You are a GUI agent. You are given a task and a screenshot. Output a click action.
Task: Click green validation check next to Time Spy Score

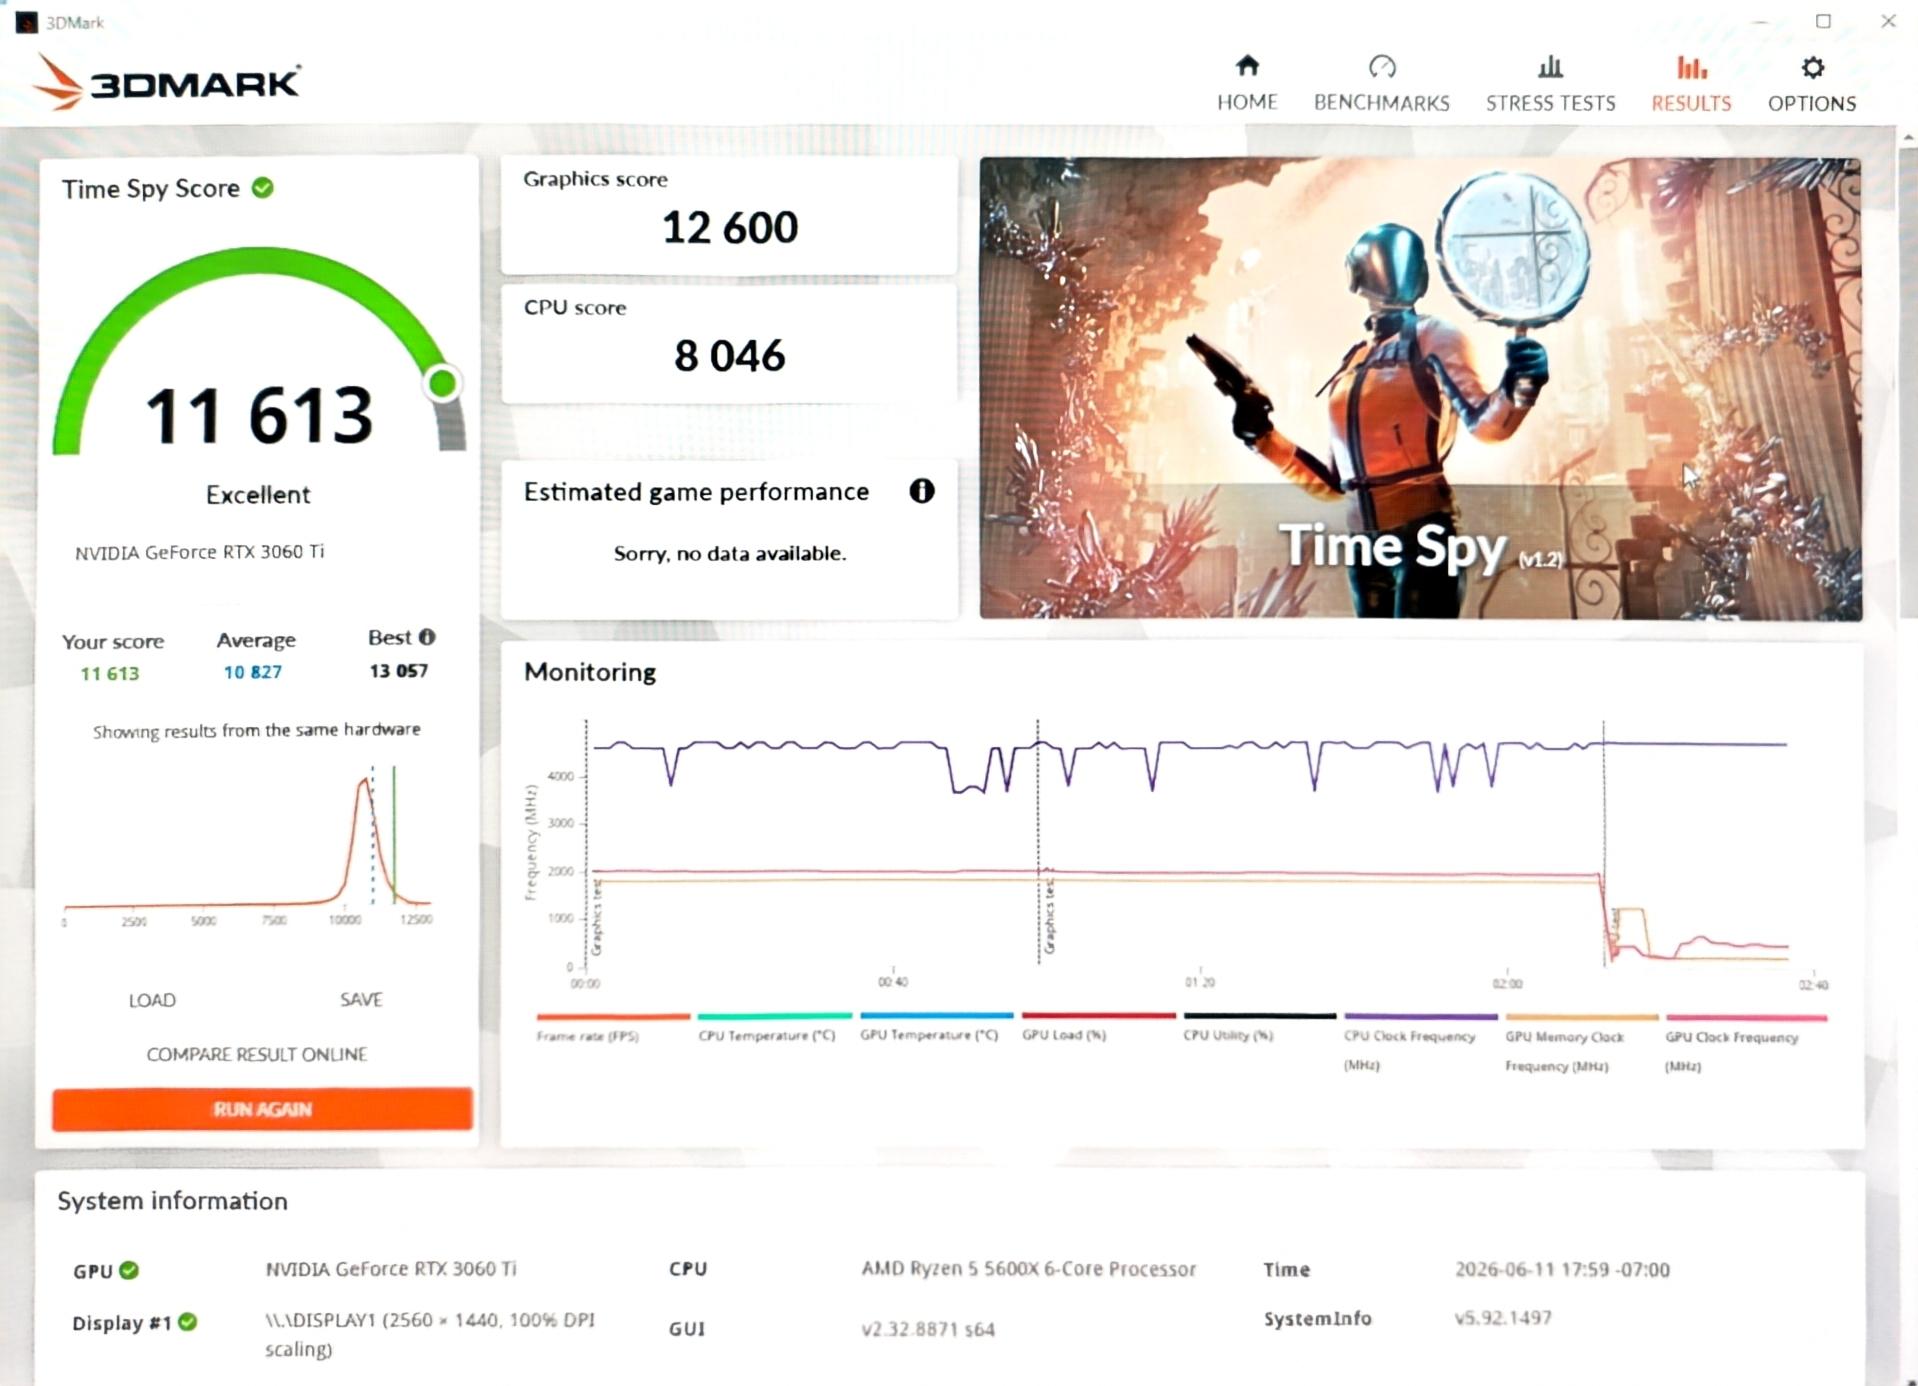[263, 188]
